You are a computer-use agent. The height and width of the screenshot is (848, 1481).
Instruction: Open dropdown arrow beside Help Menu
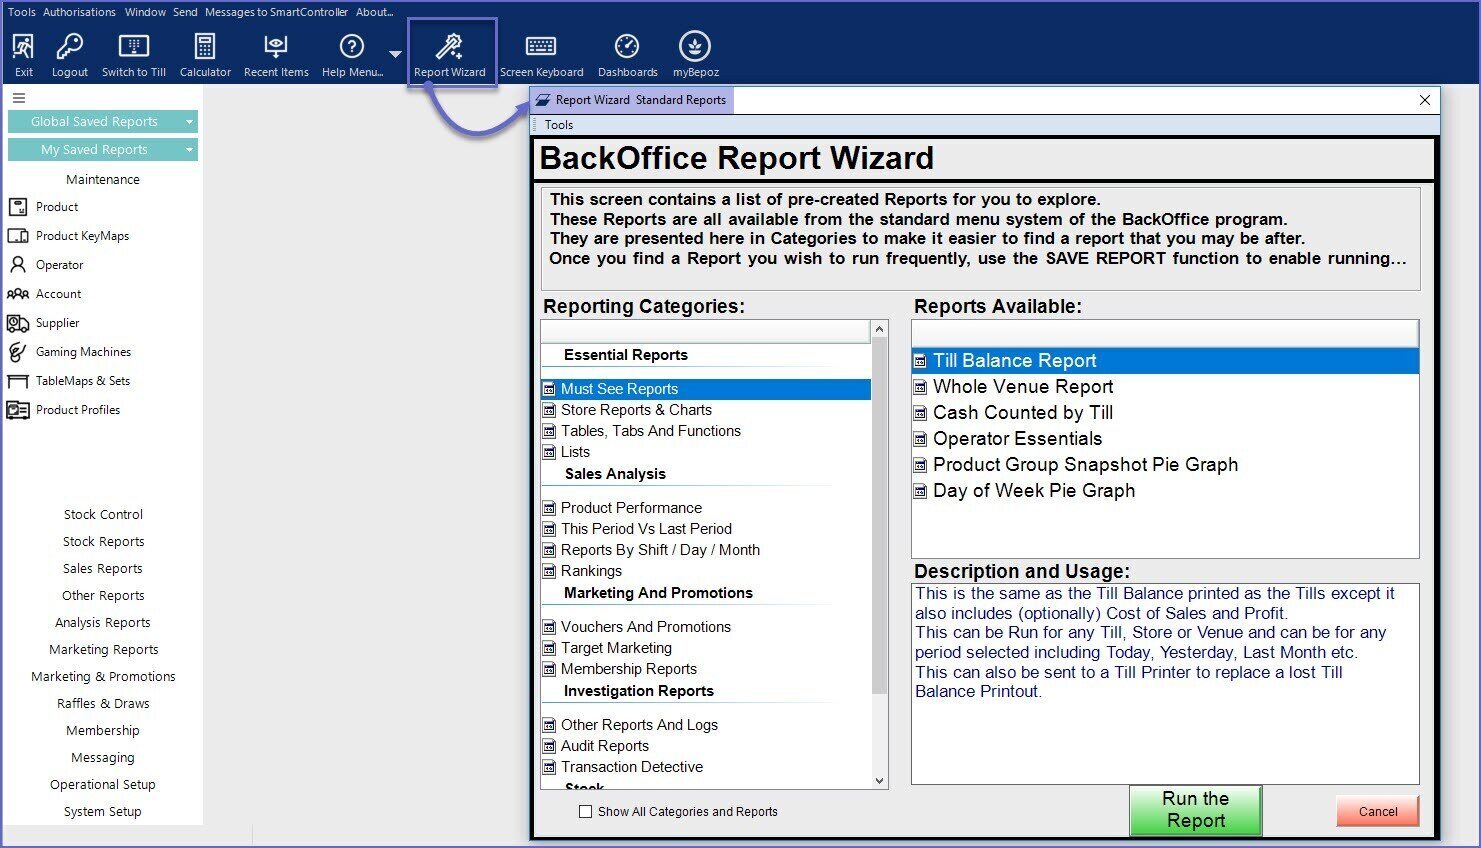click(396, 54)
